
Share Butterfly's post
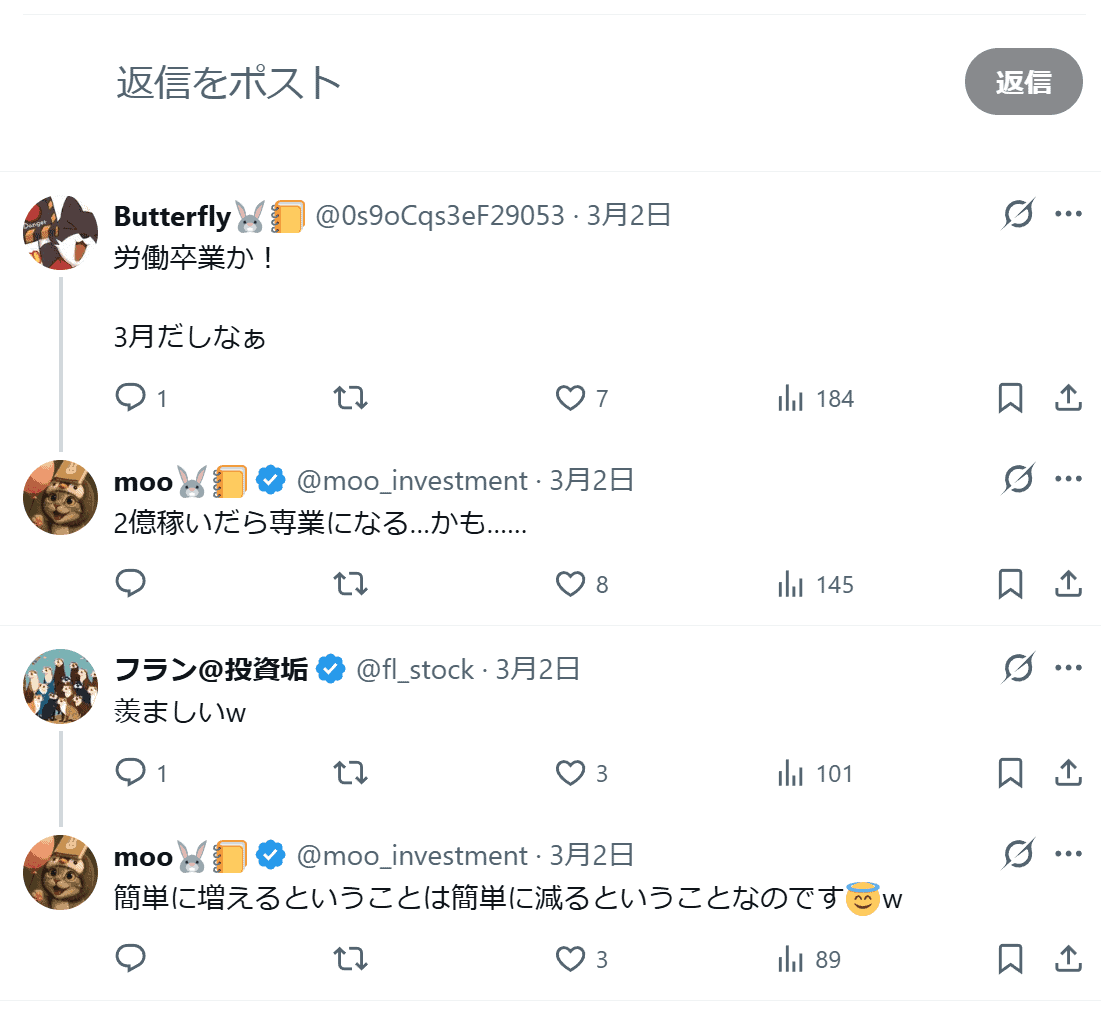point(1068,398)
